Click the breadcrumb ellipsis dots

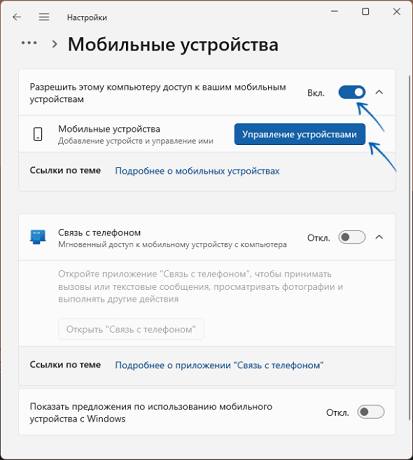click(x=29, y=43)
